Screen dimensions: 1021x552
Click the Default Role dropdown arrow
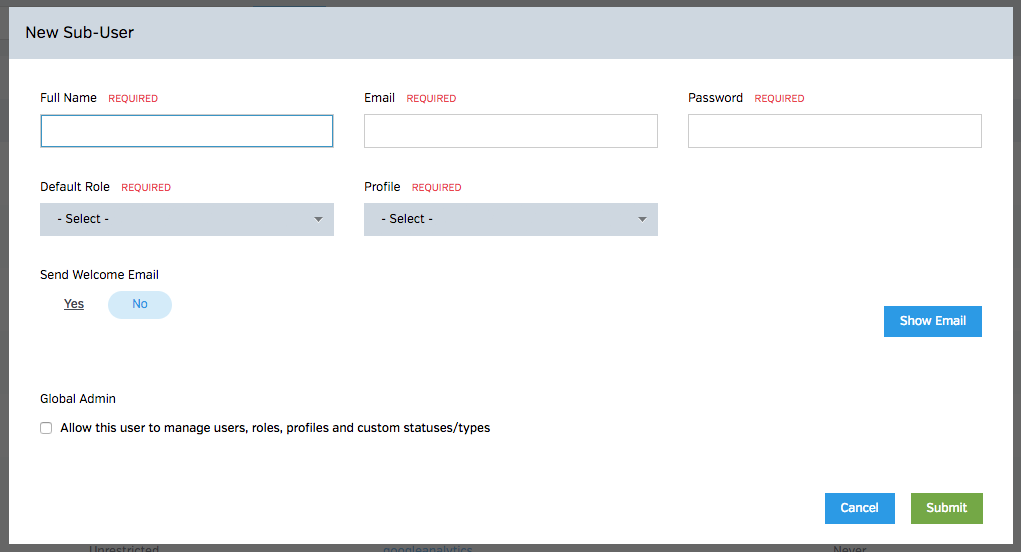coord(318,219)
